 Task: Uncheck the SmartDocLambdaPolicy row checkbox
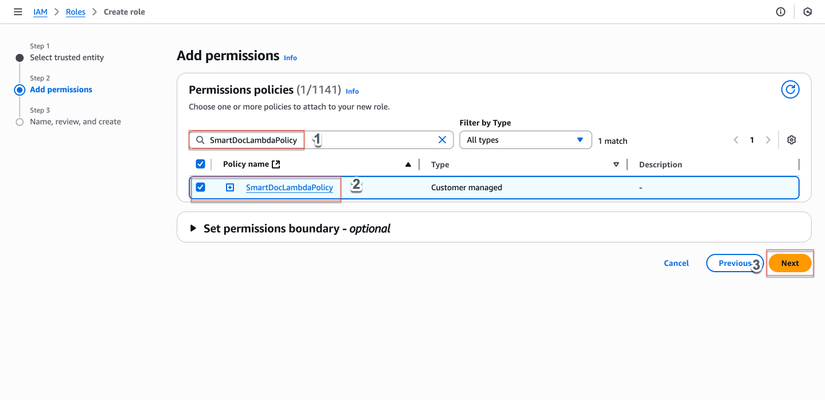(201, 187)
